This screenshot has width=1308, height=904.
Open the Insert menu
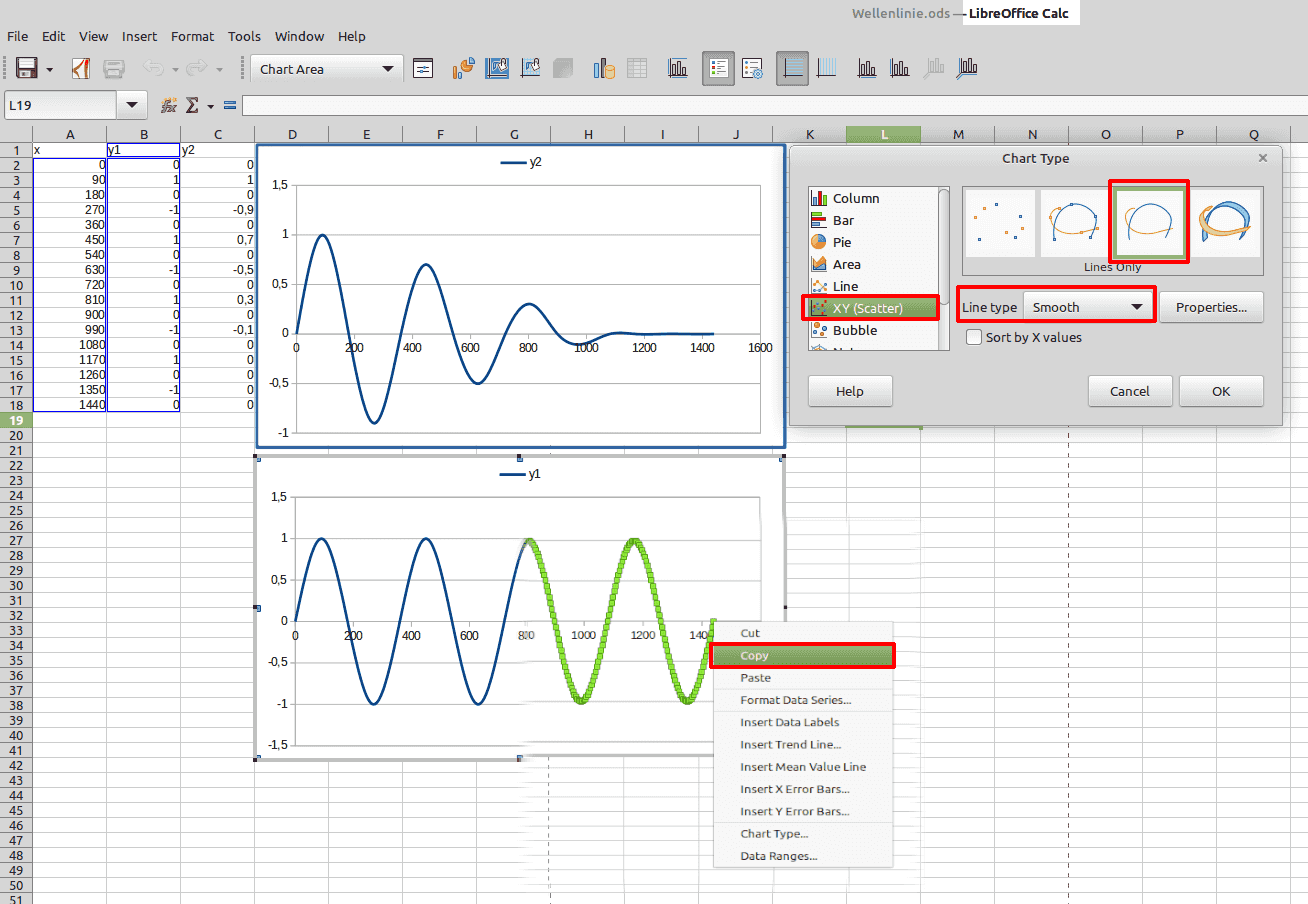139,36
